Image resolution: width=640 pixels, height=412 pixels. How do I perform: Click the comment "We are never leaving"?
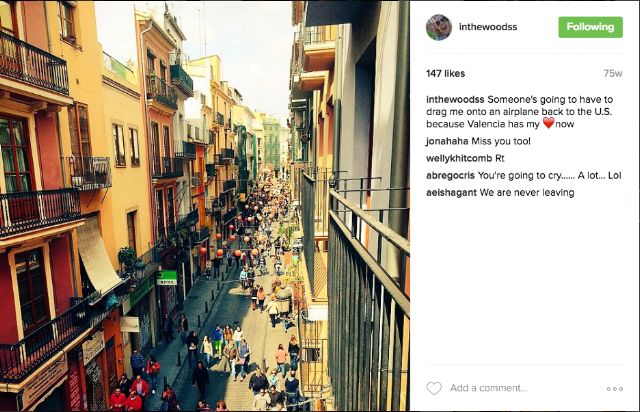click(527, 193)
